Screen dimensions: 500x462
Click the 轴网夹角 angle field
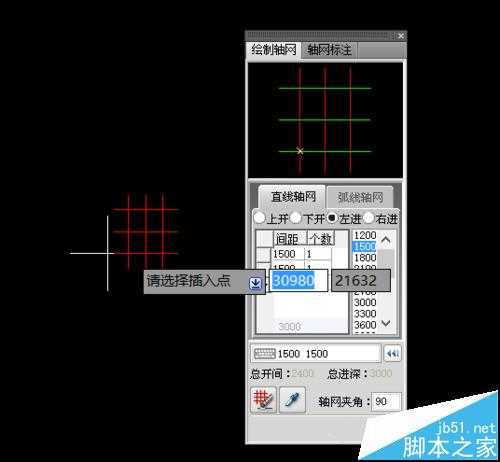(386, 402)
